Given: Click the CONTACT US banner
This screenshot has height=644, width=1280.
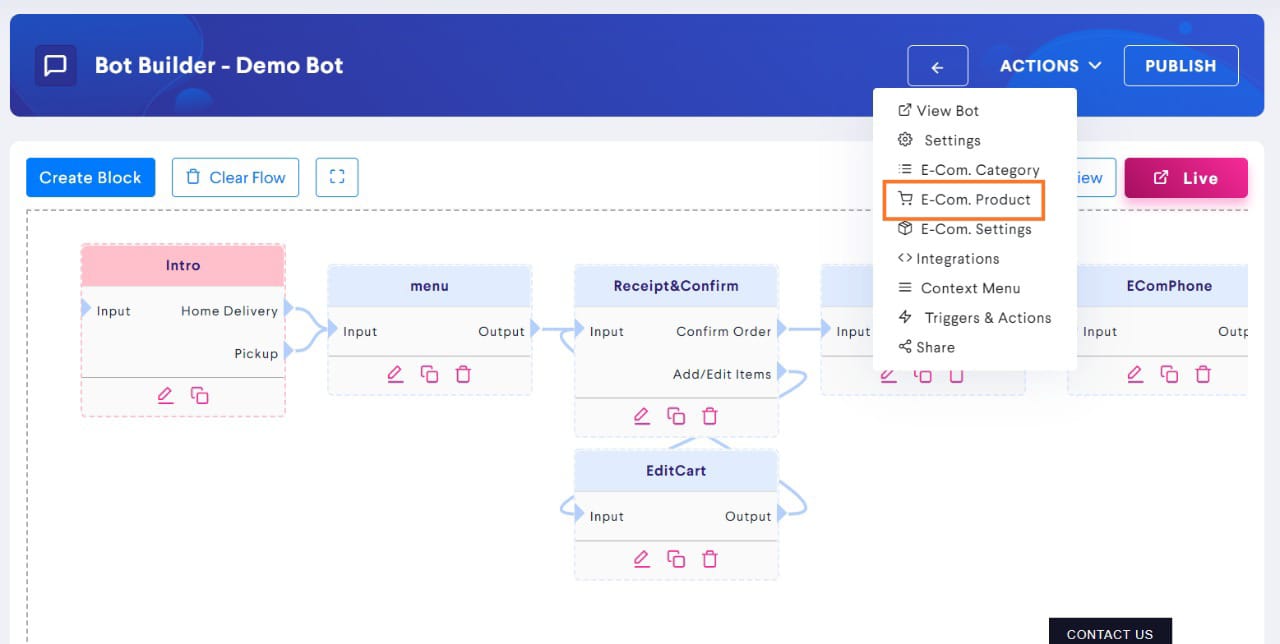Looking at the screenshot, I should [x=1110, y=633].
